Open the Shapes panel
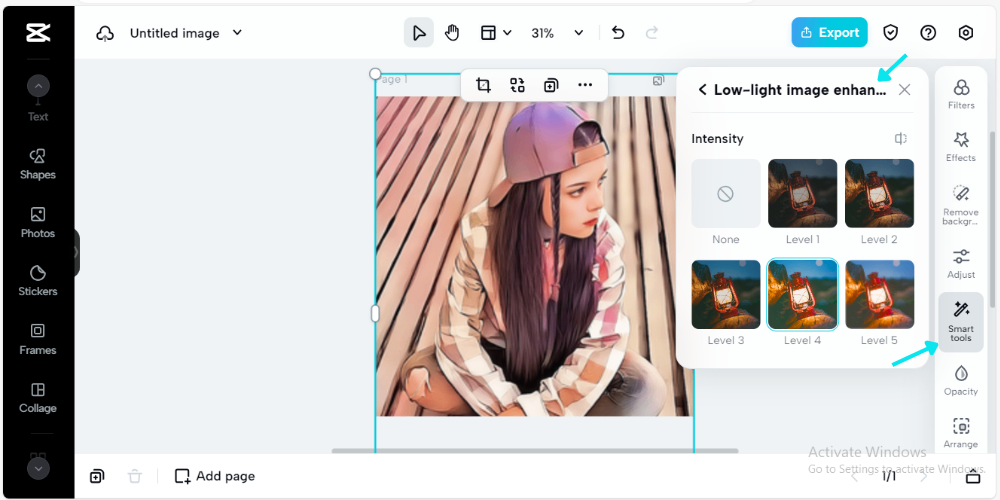Image resolution: width=1000 pixels, height=500 pixels. pos(38,164)
